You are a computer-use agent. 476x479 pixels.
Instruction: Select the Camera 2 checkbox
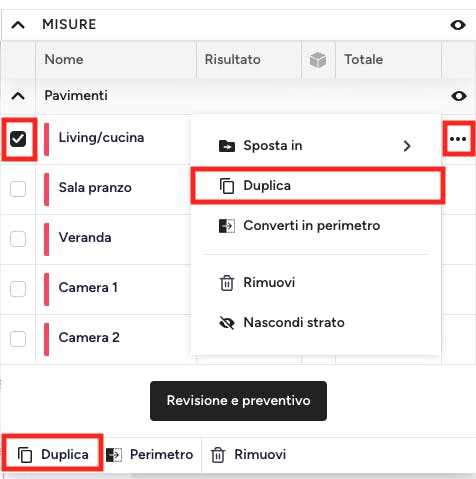pyautogui.click(x=18, y=339)
